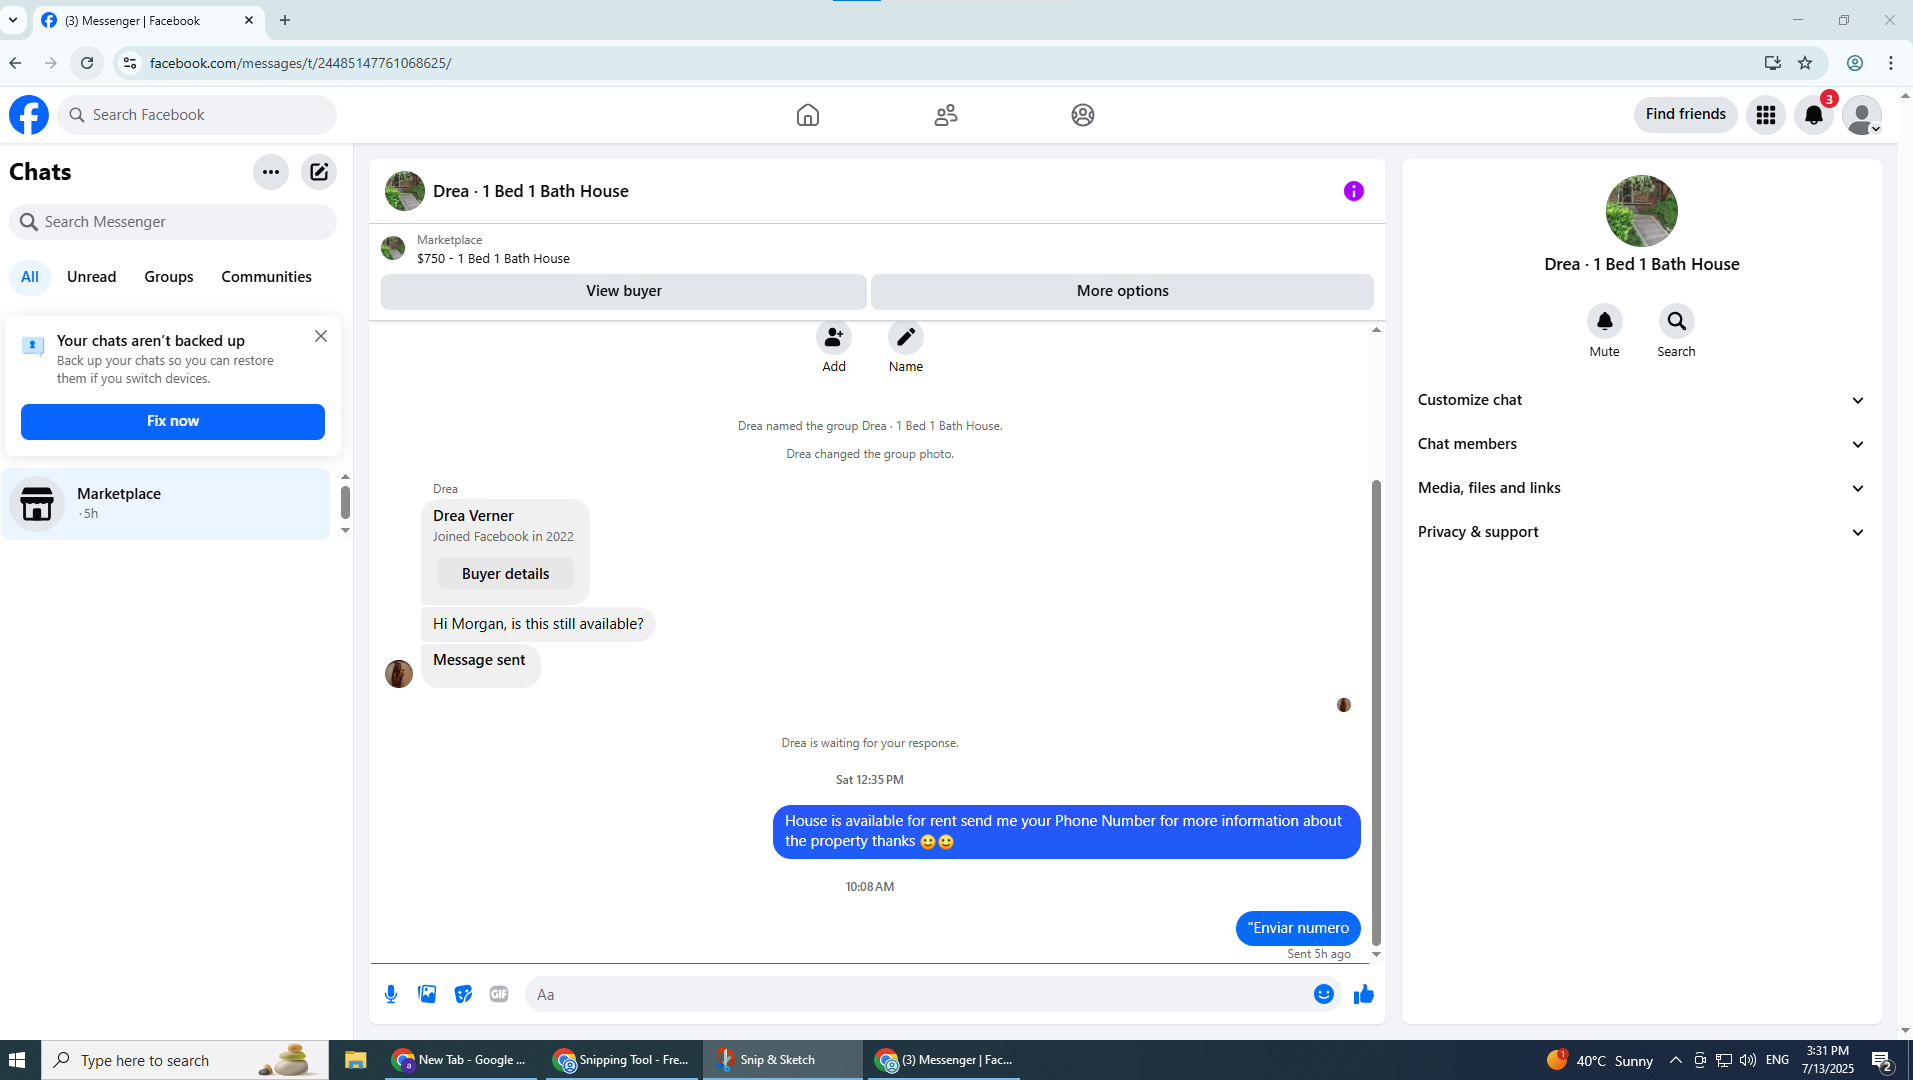
Task: Click the Marketplace listing thumbnail
Action: 393,248
